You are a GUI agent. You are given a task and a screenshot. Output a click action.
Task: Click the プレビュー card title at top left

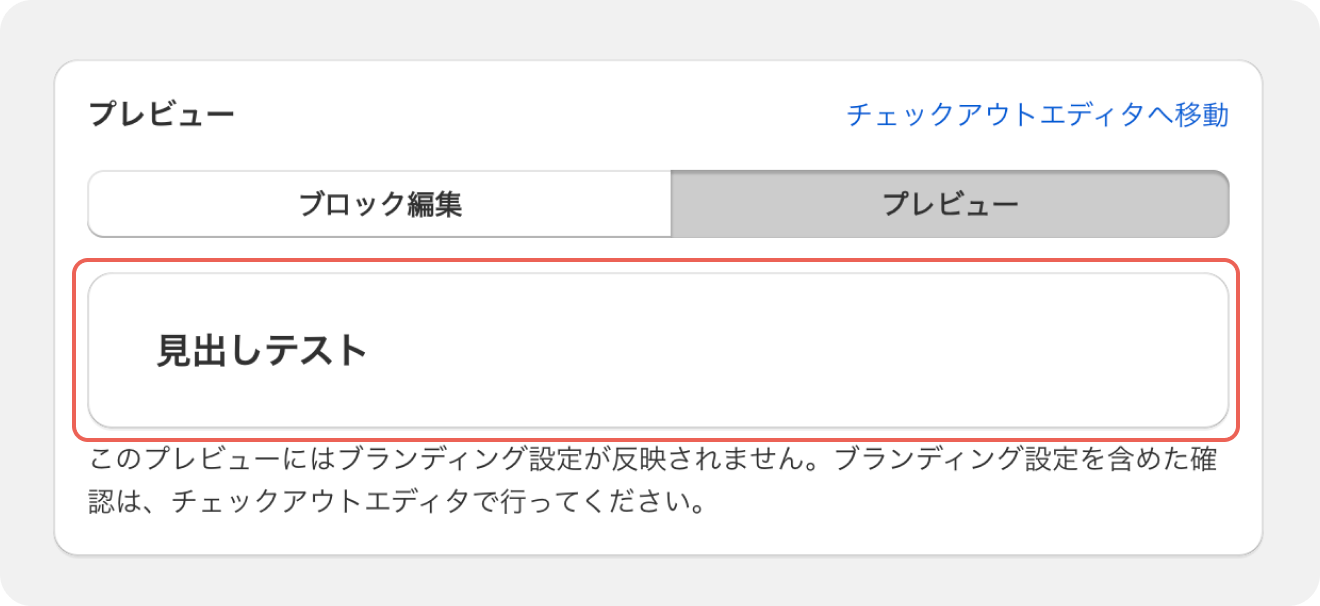coord(161,115)
